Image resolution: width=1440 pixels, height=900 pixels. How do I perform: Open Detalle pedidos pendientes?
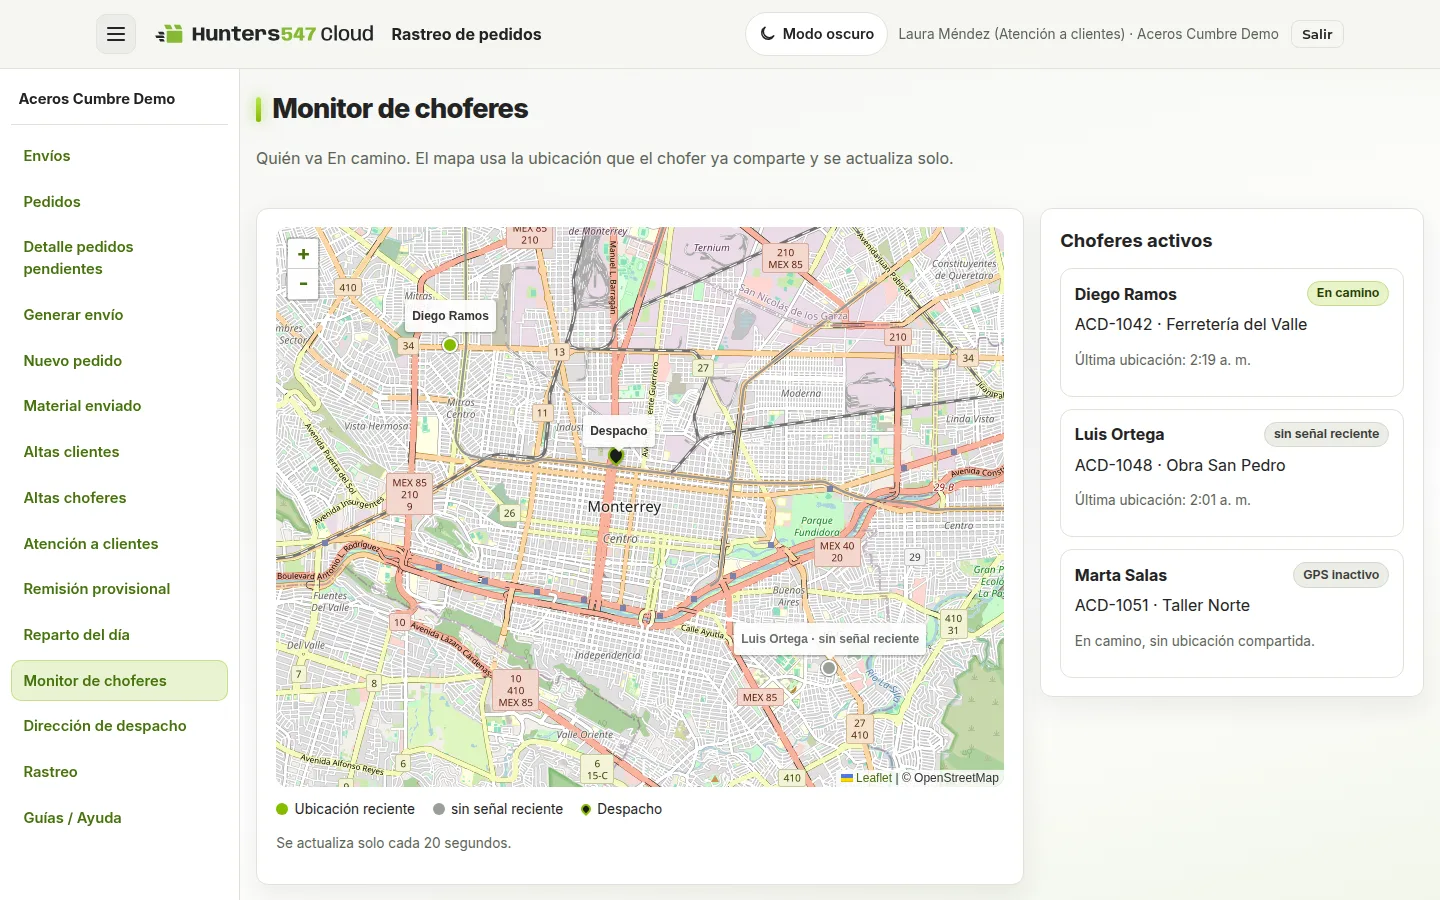(x=119, y=258)
